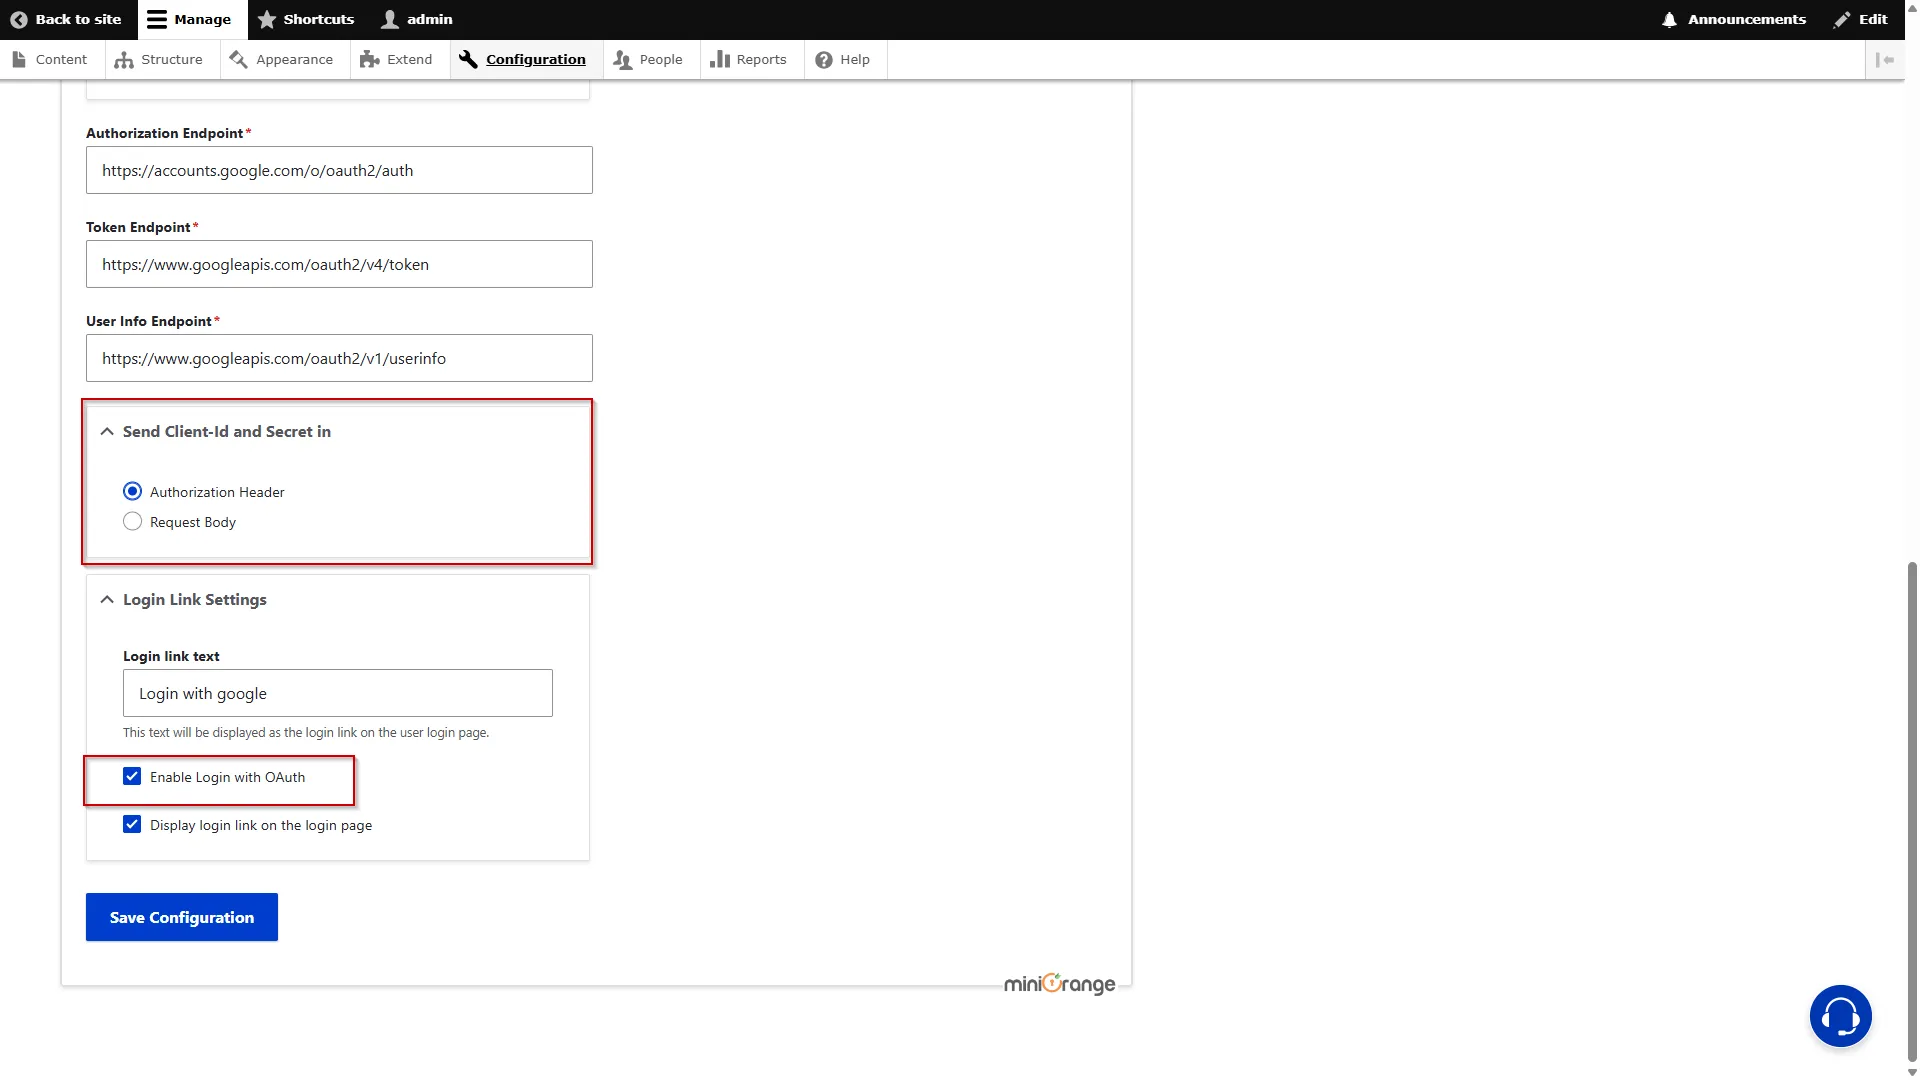Click Save Configuration button
Screen dimensions: 1920x1080
tap(182, 917)
